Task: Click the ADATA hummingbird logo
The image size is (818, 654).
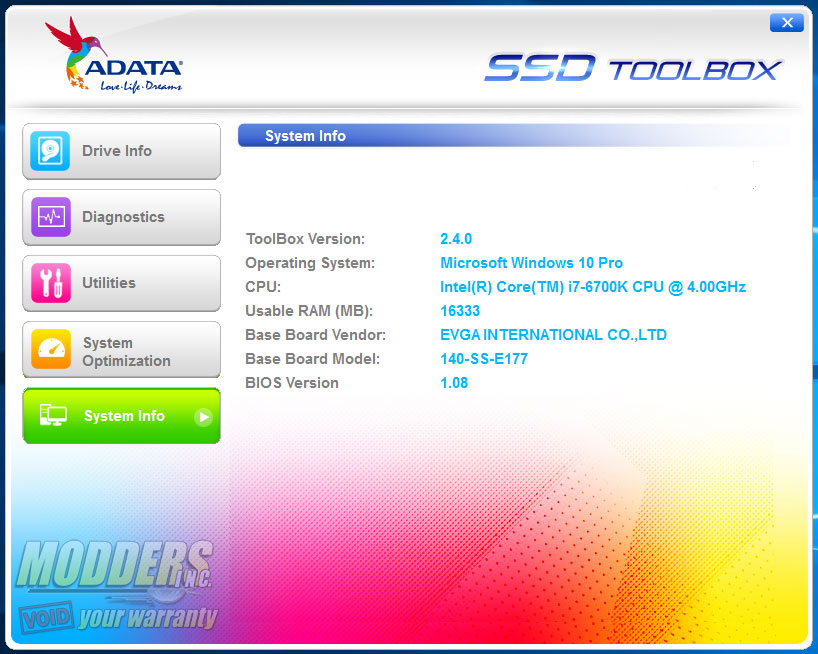Action: click(x=114, y=55)
